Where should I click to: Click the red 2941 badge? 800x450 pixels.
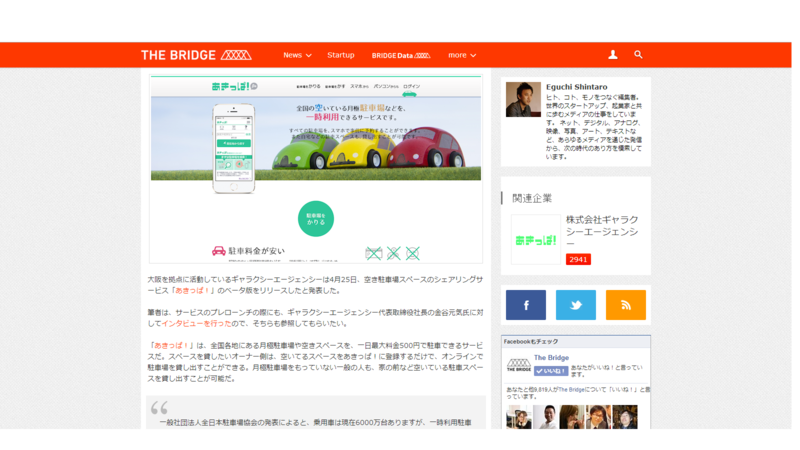(578, 259)
